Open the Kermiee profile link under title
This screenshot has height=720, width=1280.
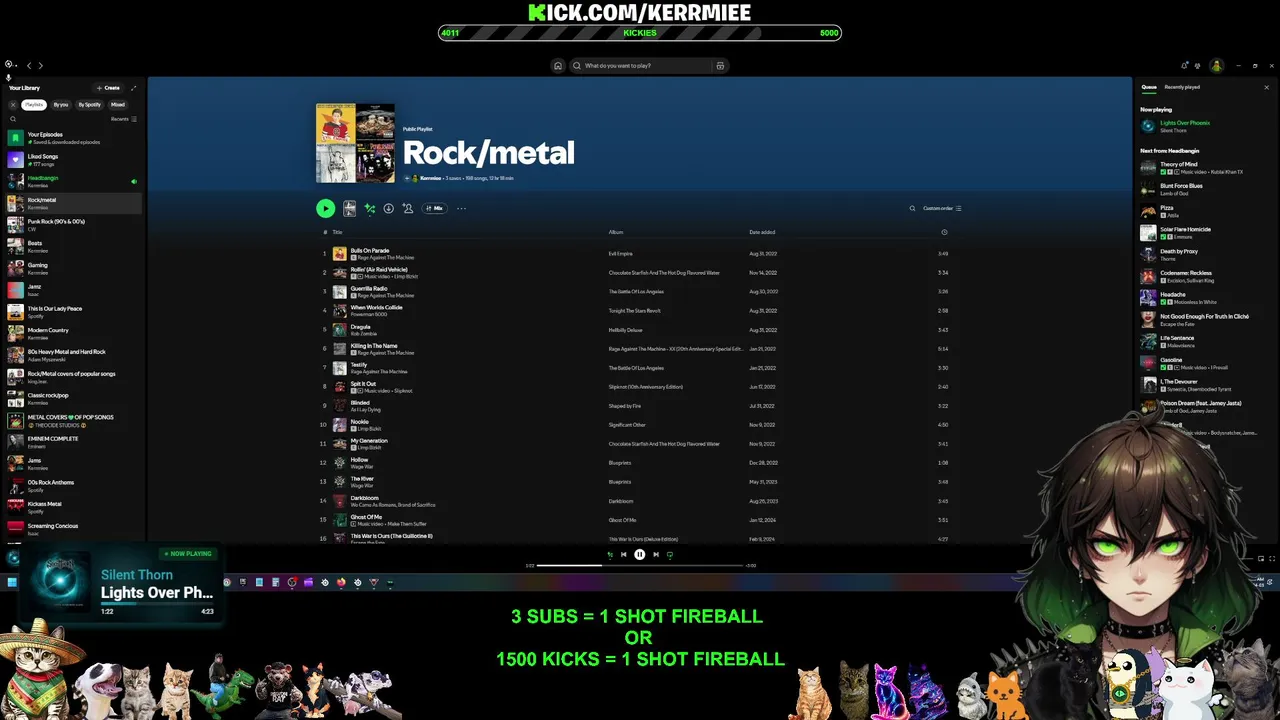pos(430,178)
